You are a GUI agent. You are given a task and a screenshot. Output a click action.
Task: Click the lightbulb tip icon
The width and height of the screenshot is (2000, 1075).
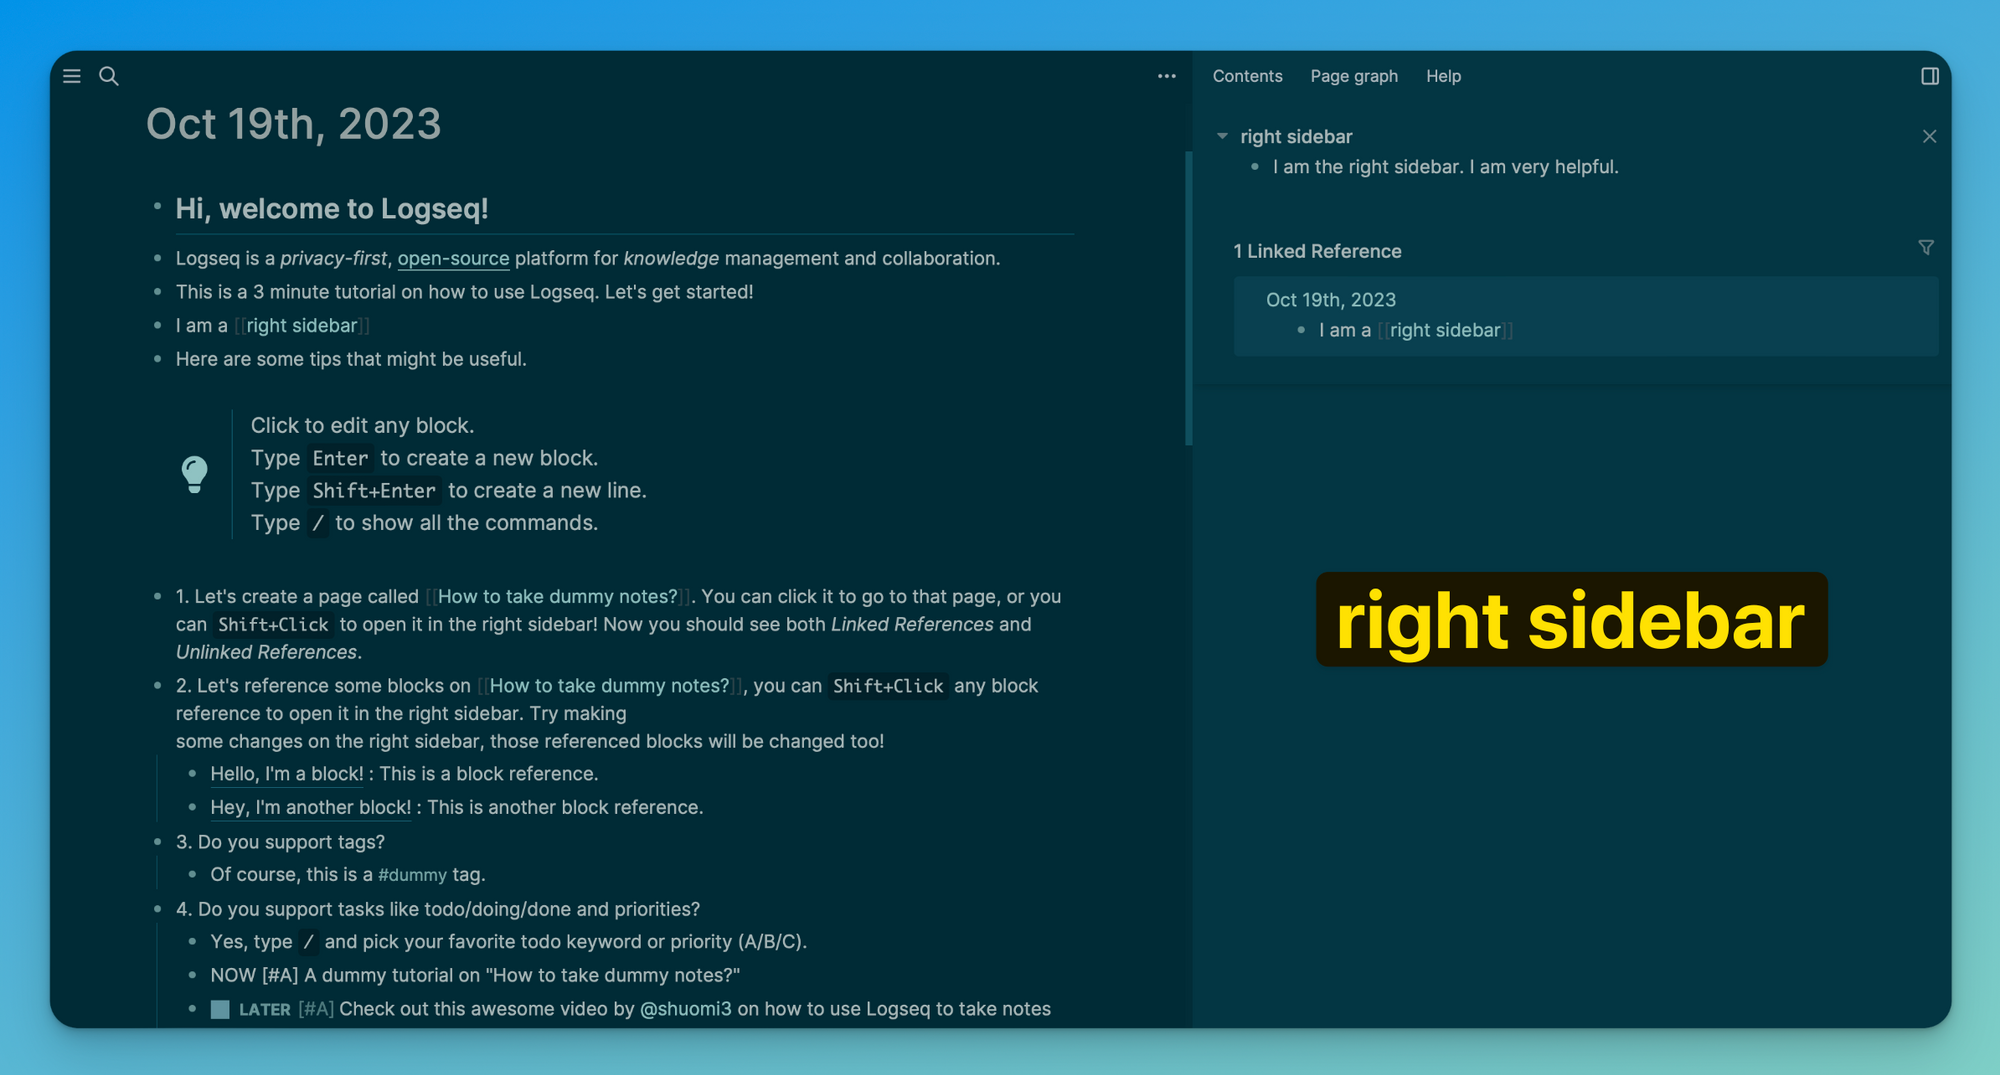[x=194, y=473]
